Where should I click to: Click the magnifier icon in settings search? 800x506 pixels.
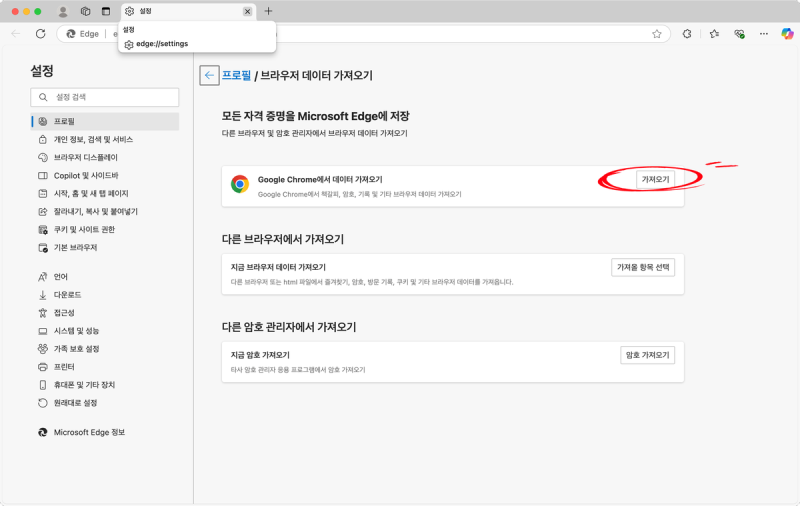point(43,97)
